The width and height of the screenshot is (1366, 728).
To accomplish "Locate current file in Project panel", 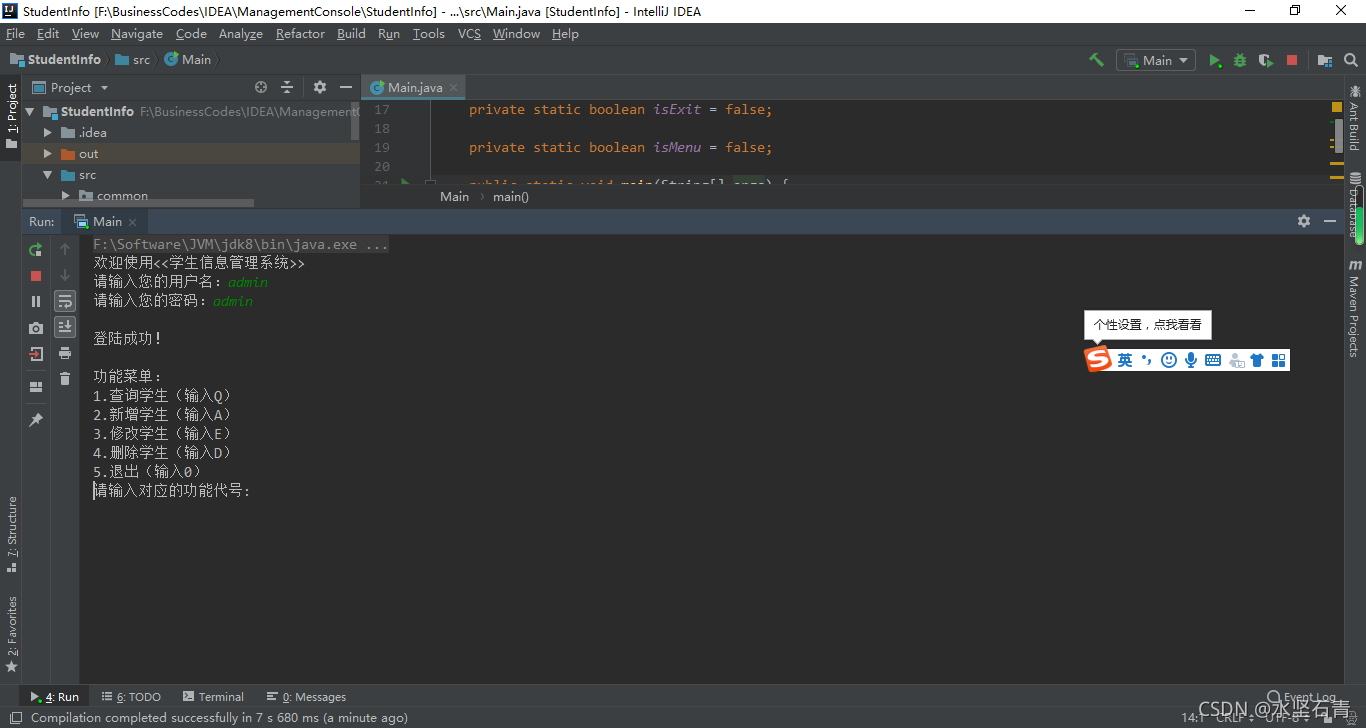I will [261, 87].
